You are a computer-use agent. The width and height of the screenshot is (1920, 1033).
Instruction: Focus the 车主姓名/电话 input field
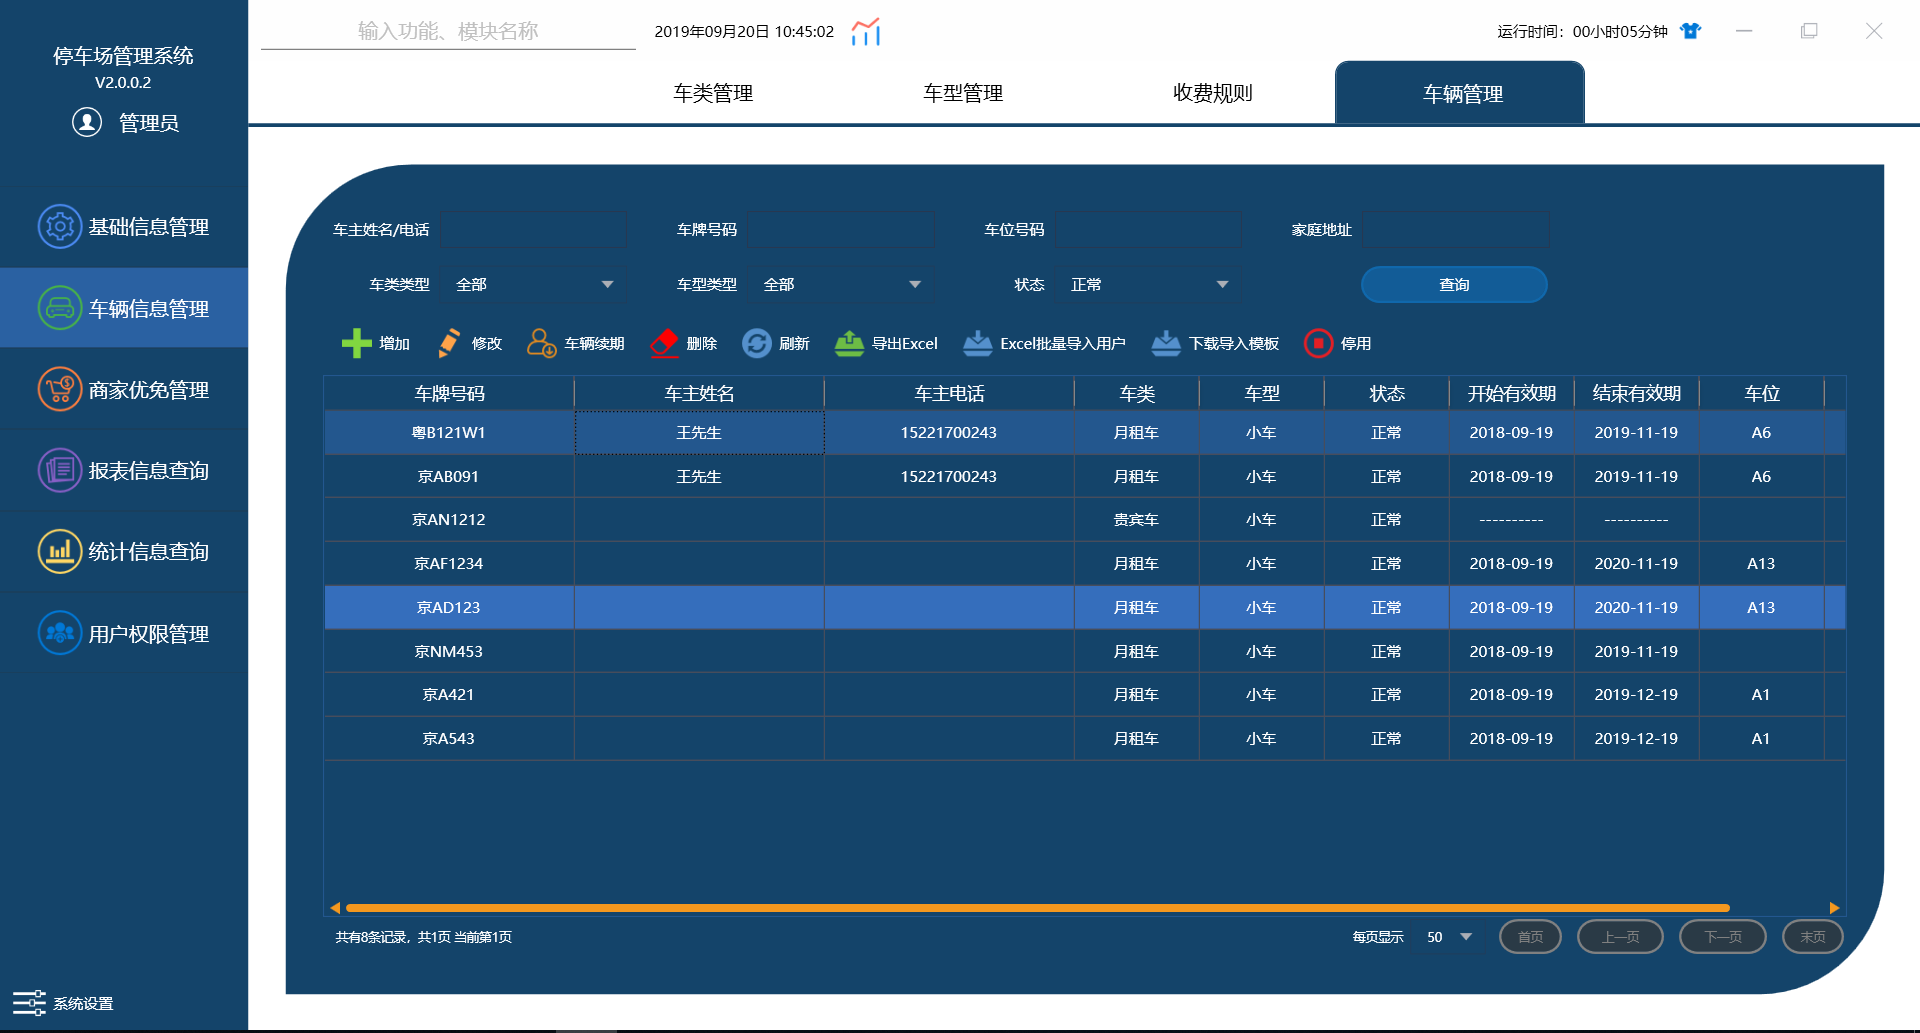(x=534, y=230)
